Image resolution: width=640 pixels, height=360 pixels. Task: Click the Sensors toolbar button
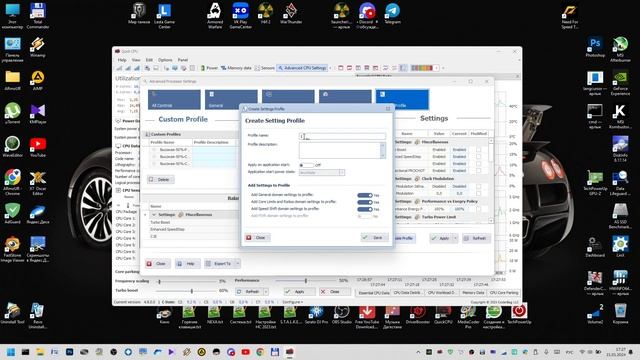264,68
